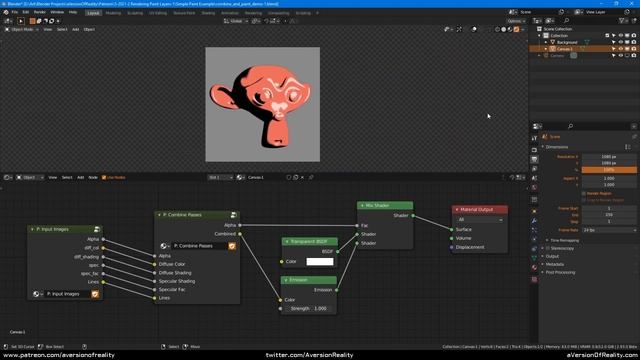Enable the Stereoscopy panel checkbox
Viewport: 640px width, 360px height.
click(548, 248)
